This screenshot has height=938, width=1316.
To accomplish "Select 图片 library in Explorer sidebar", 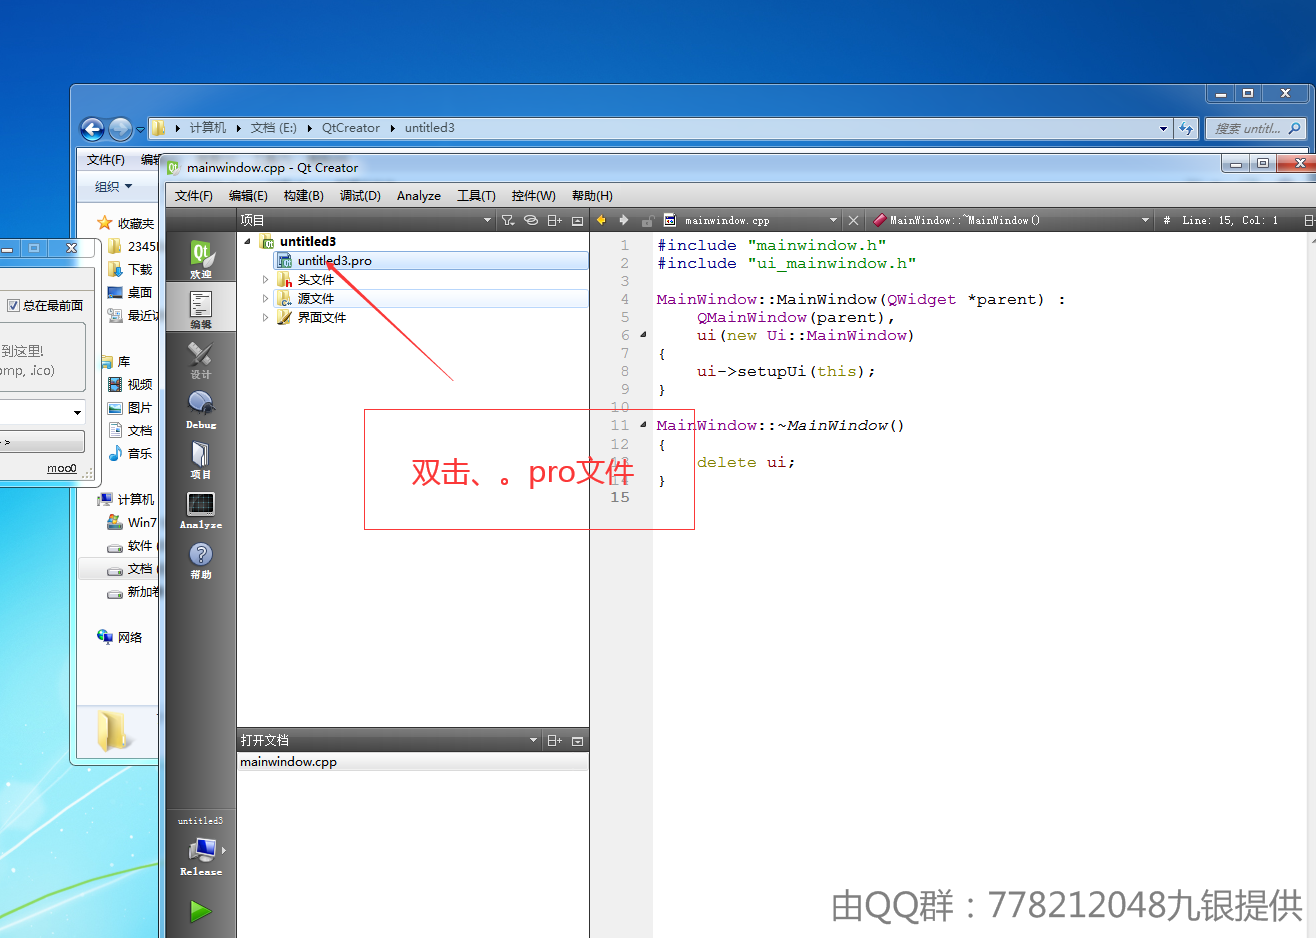I will pyautogui.click(x=130, y=408).
